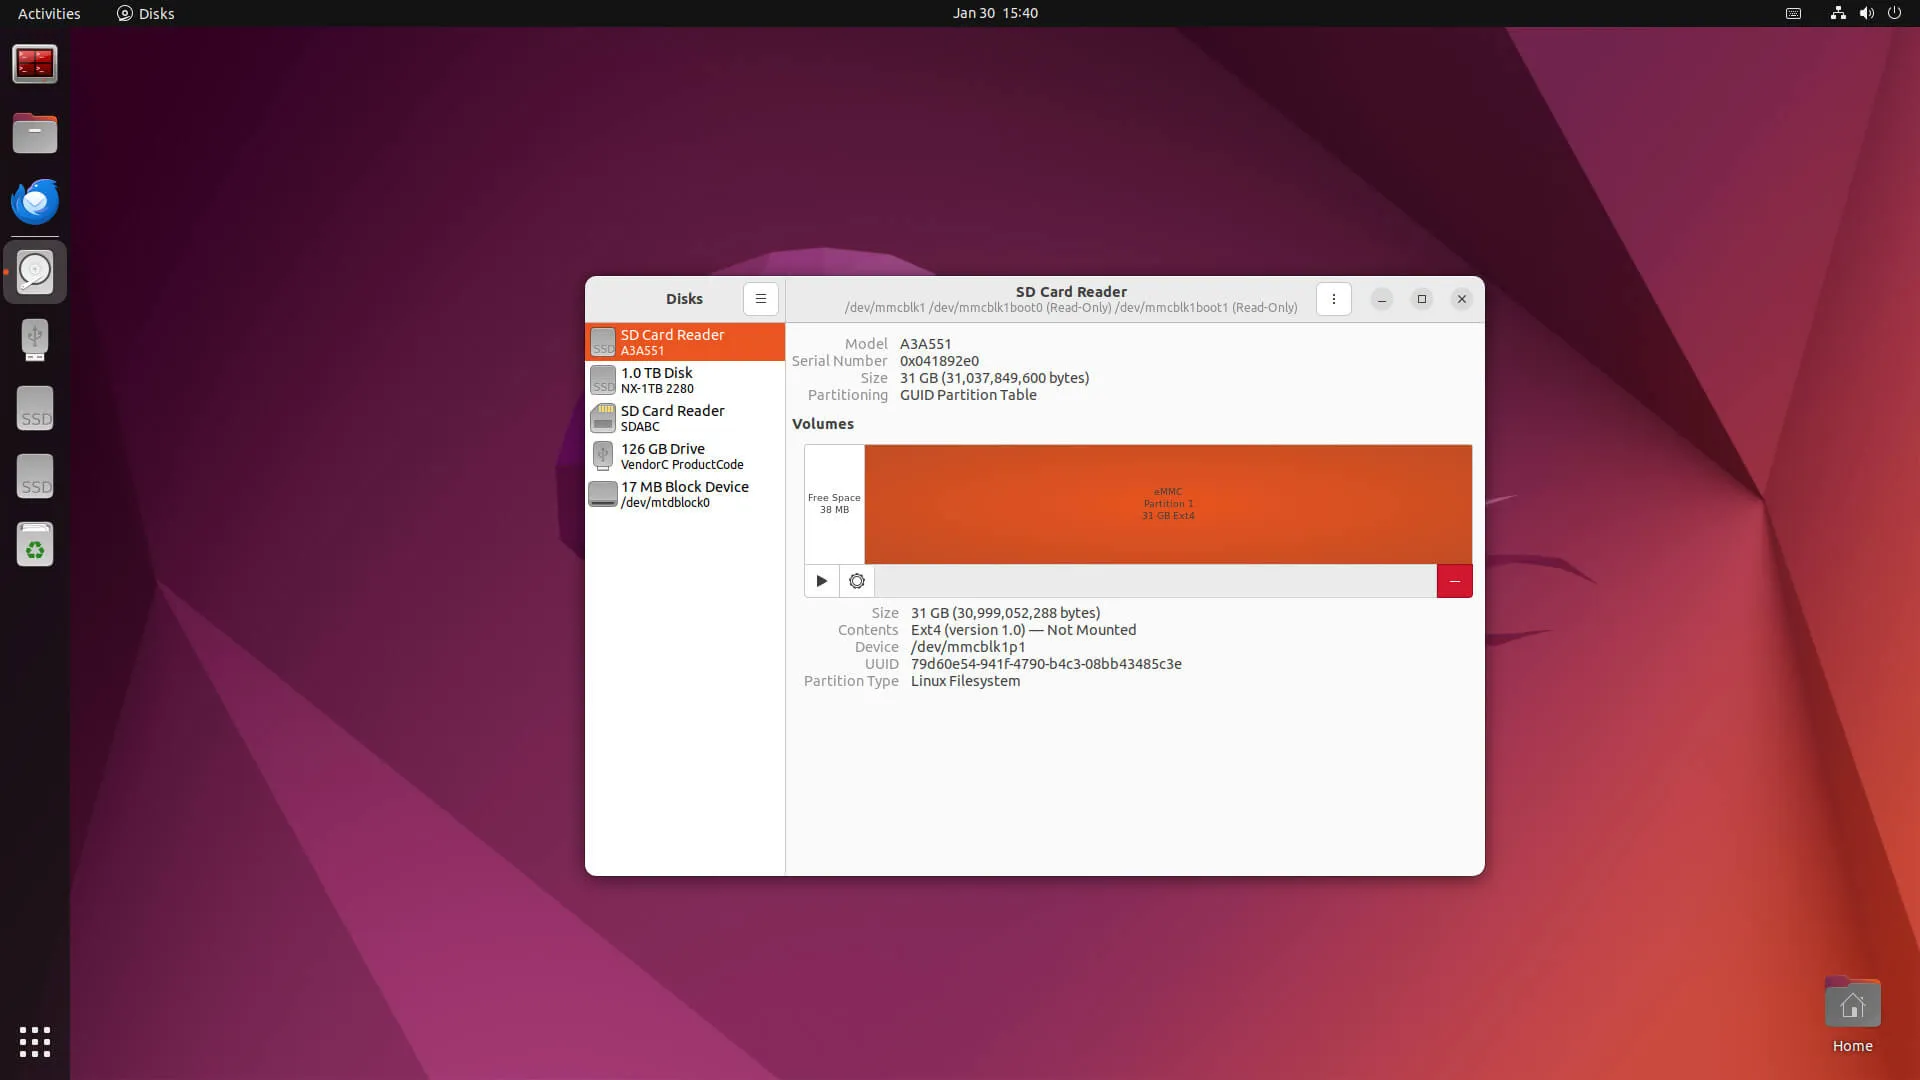Select the SD Card Reader SDABC entry

685,418
